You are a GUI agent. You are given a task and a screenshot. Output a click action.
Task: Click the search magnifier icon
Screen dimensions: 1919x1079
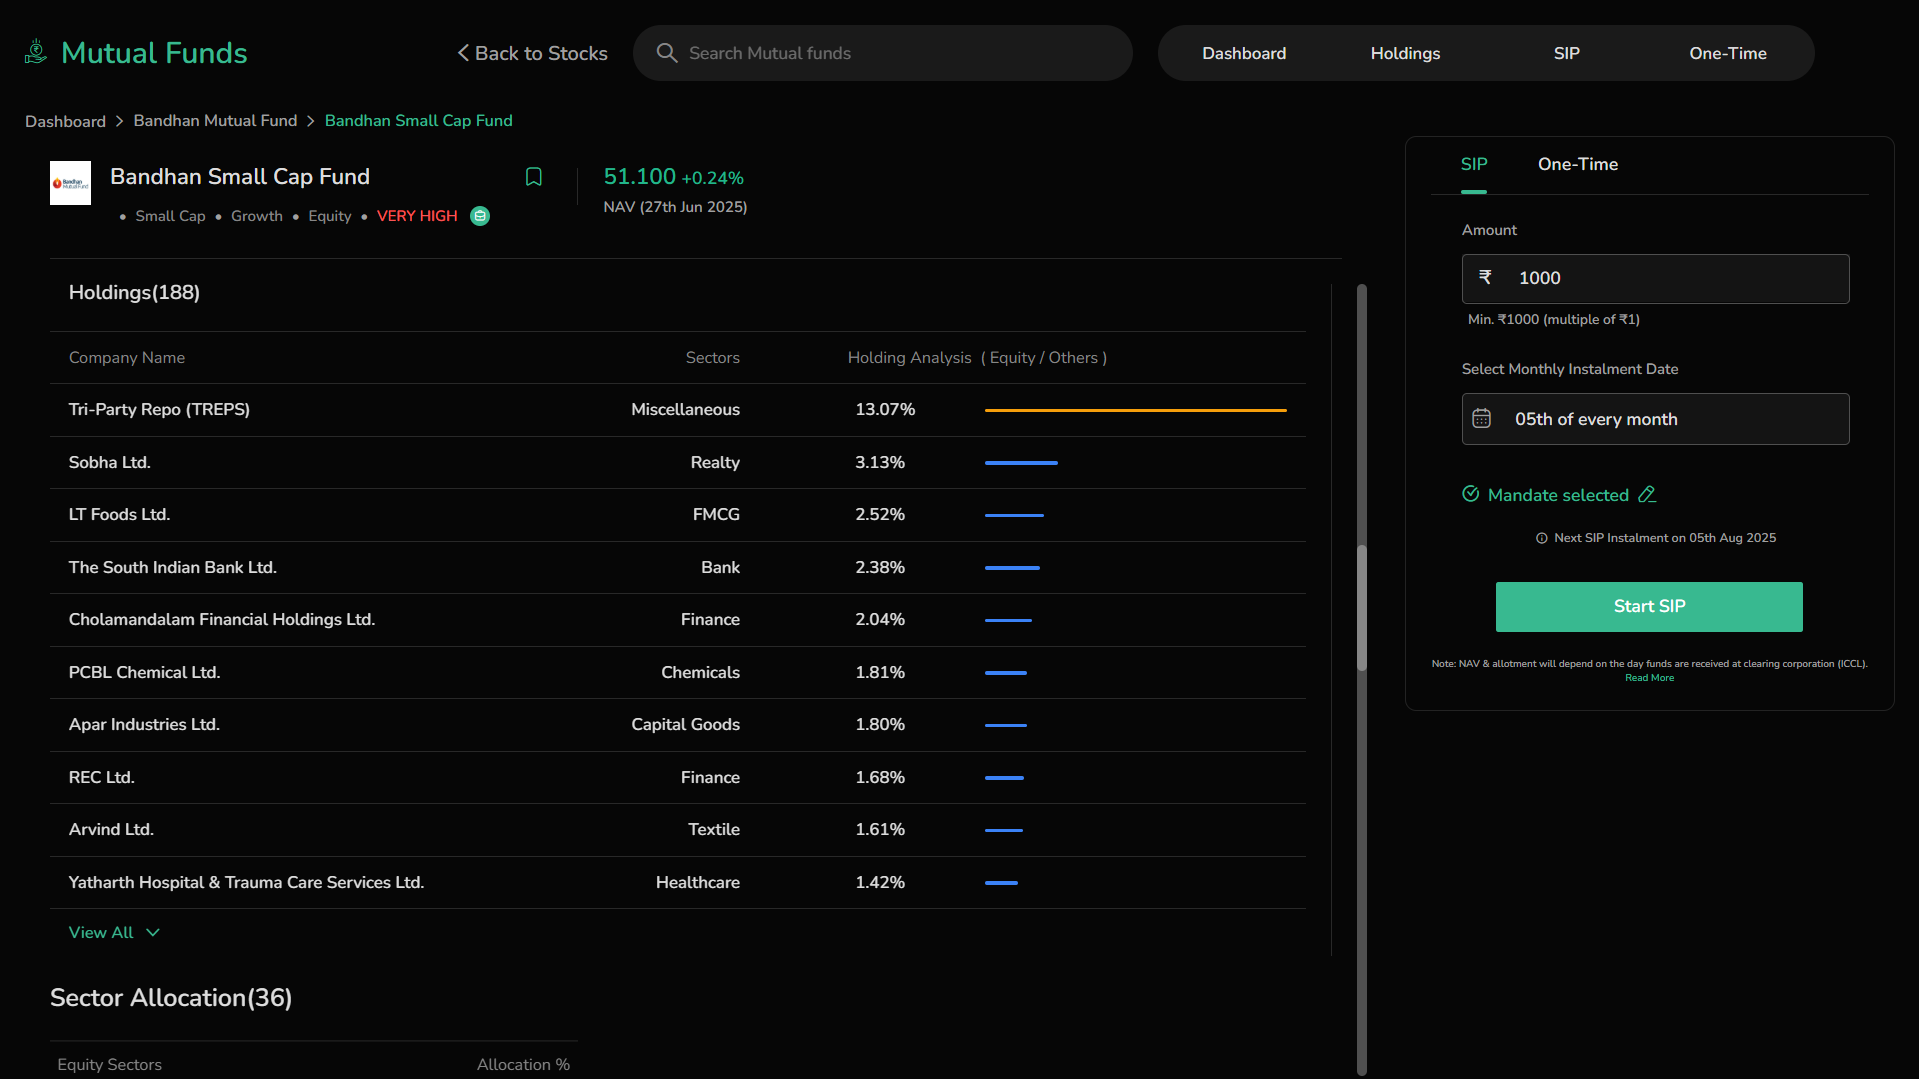pyautogui.click(x=667, y=53)
